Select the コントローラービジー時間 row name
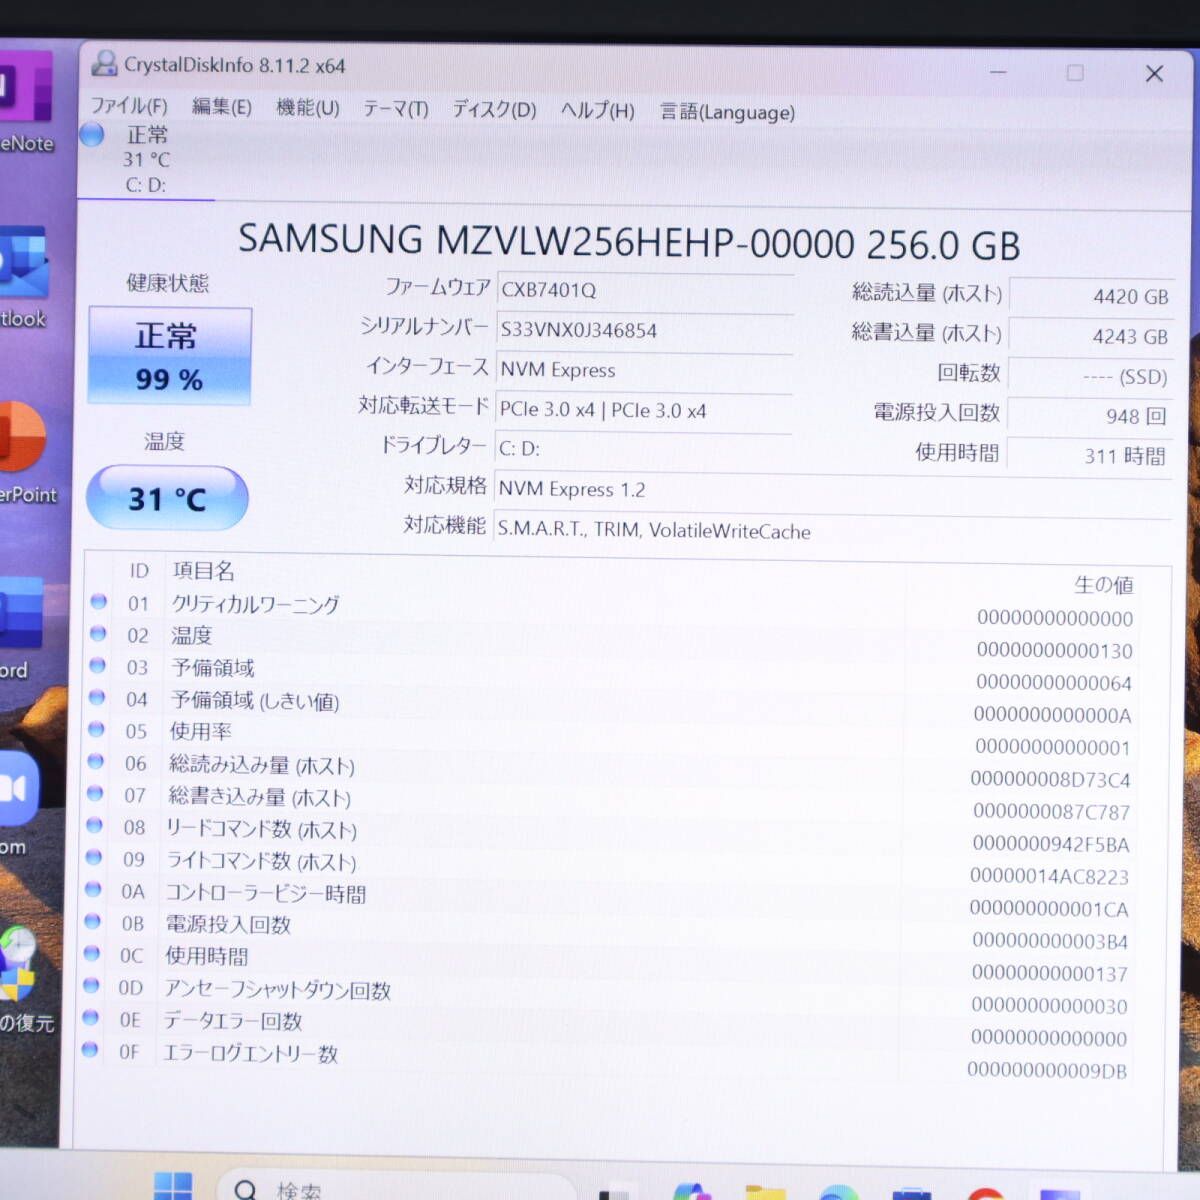This screenshot has width=1200, height=1200. point(266,893)
